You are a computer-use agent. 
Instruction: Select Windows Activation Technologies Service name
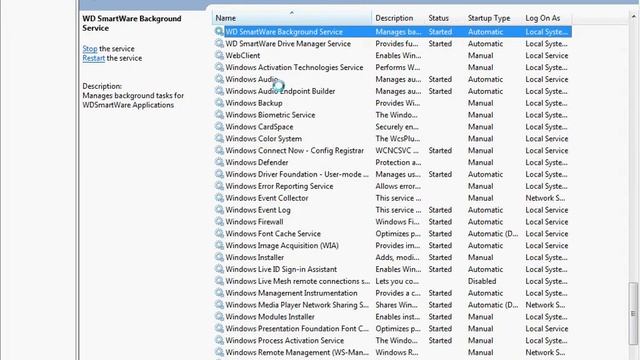pos(294,67)
